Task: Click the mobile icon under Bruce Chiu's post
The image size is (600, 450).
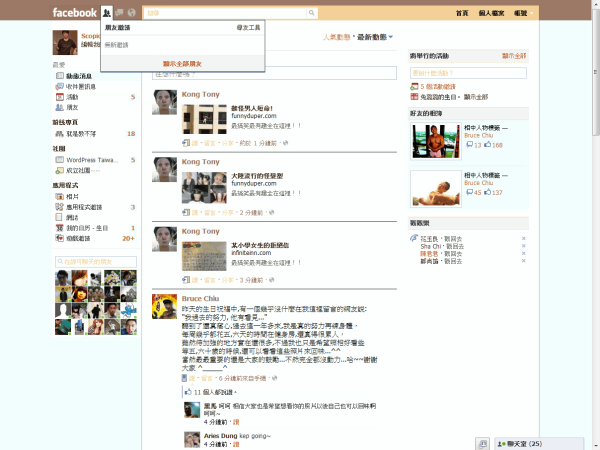Action: [x=184, y=378]
